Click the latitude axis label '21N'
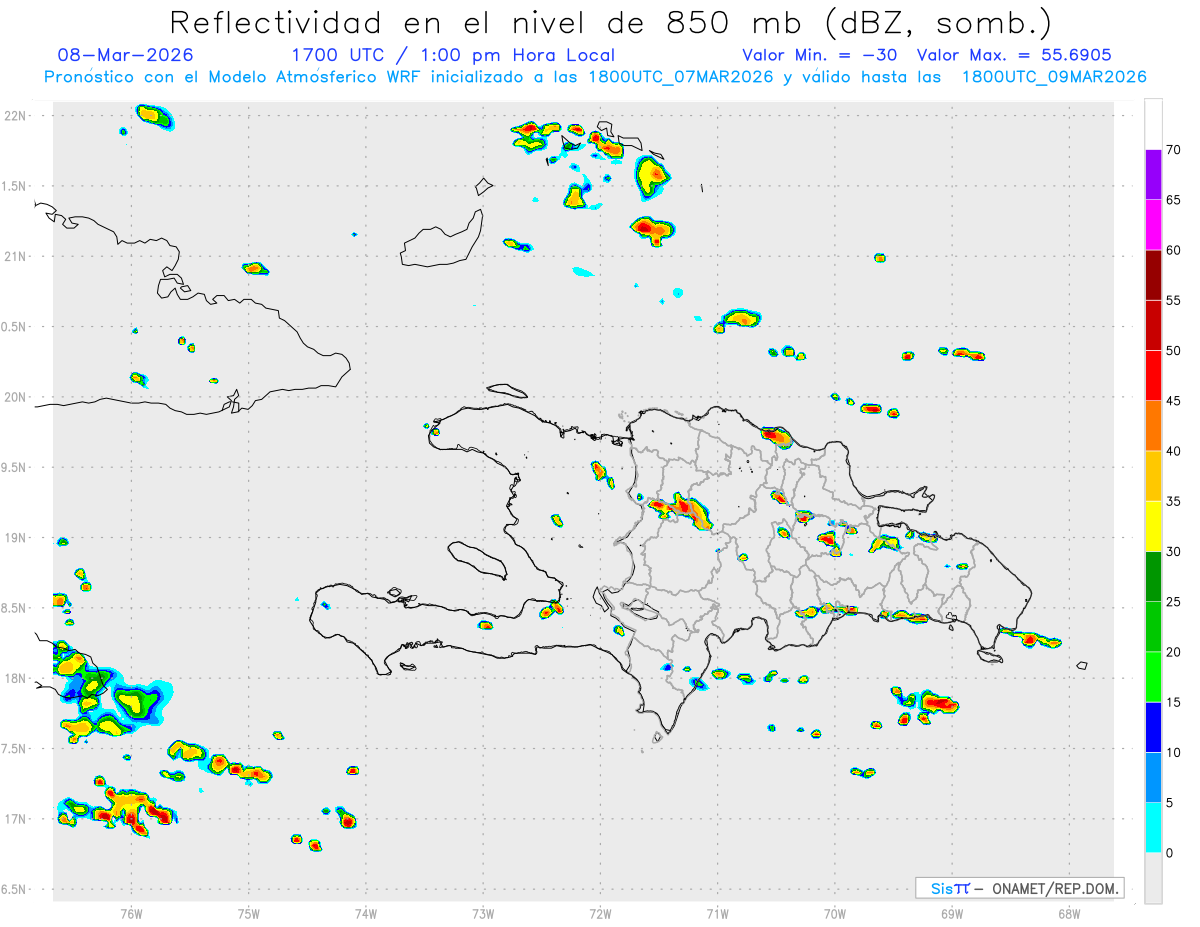Image resolution: width=1200 pixels, height=927 pixels. tap(16, 256)
